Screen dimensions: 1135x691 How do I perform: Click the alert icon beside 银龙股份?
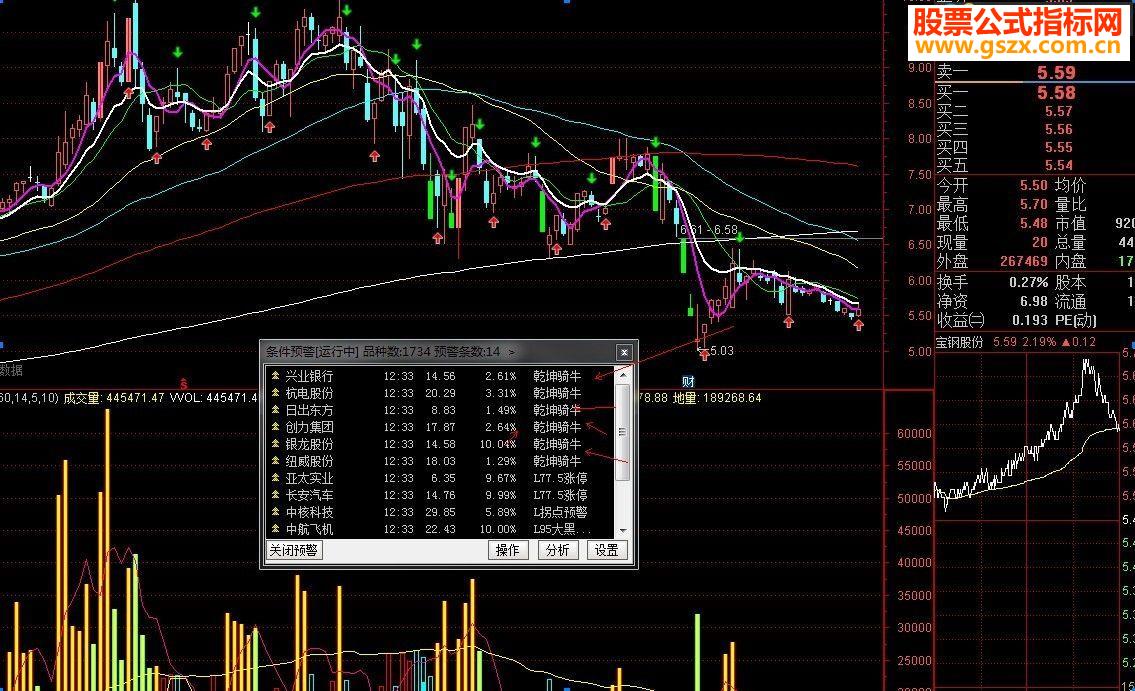(x=275, y=444)
